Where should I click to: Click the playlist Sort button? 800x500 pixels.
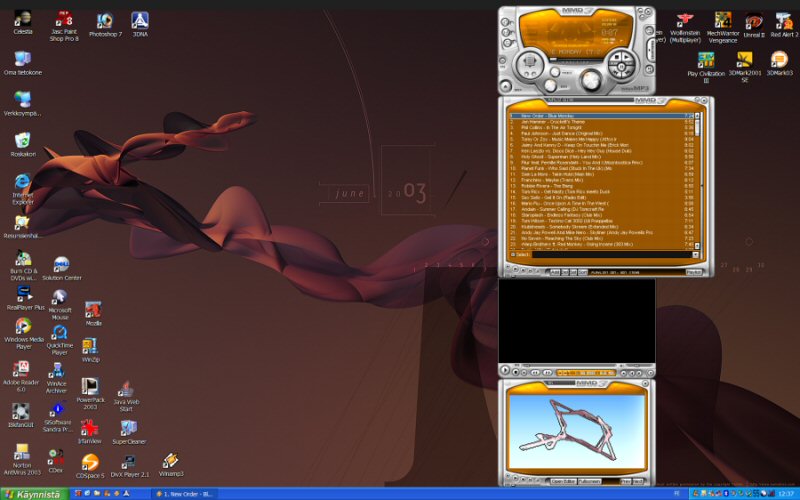click(x=582, y=271)
